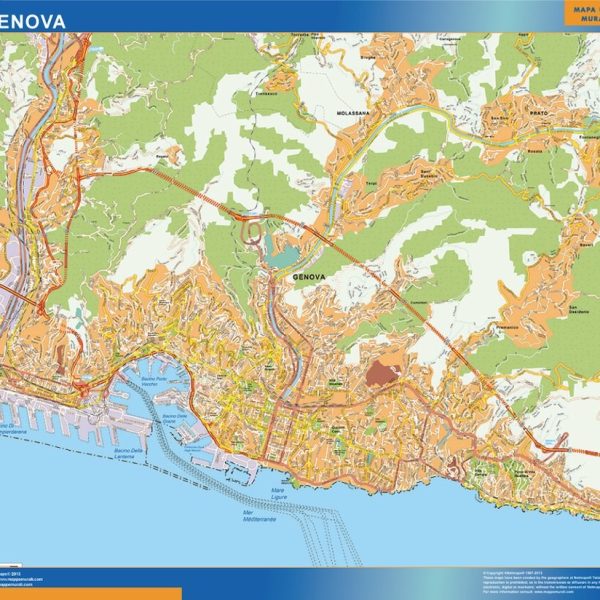
Task: Click the Sant'Eusebio place label
Action: [429, 174]
